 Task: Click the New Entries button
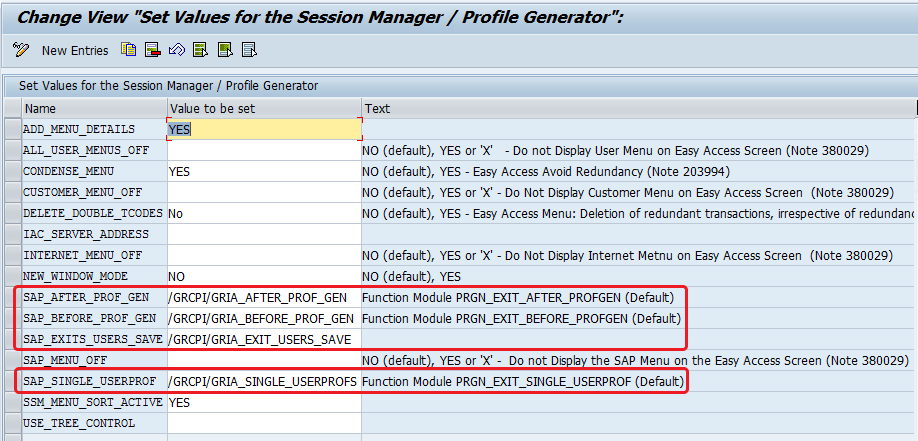74,50
